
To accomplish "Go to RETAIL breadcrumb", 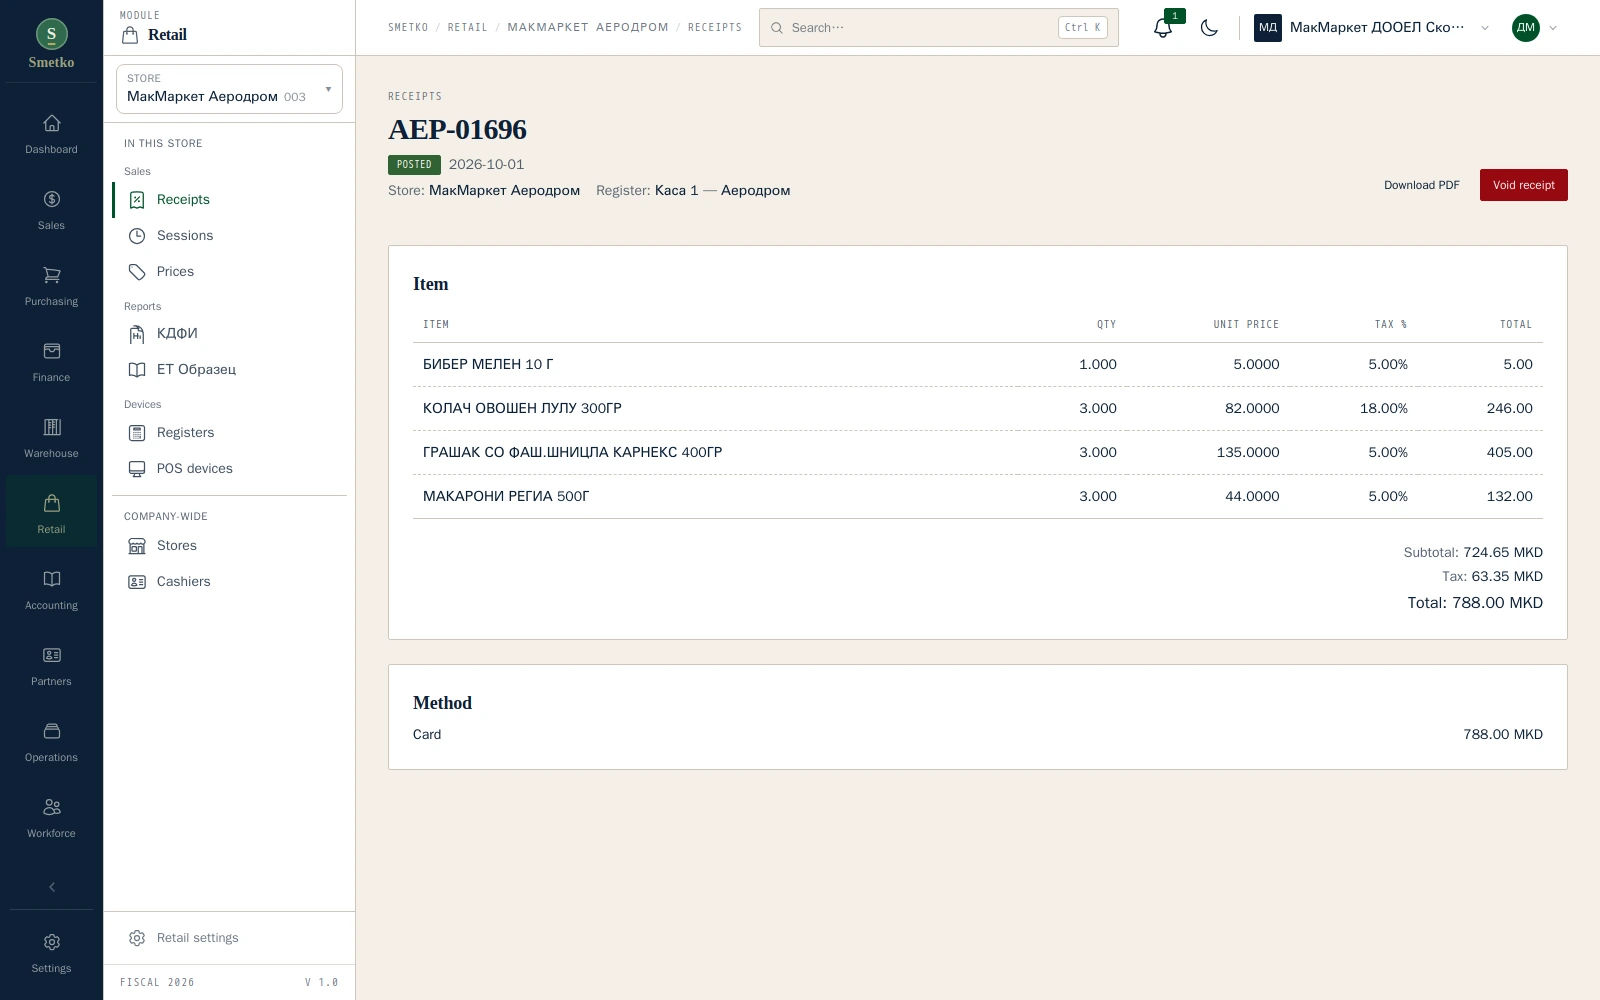I will [x=467, y=28].
